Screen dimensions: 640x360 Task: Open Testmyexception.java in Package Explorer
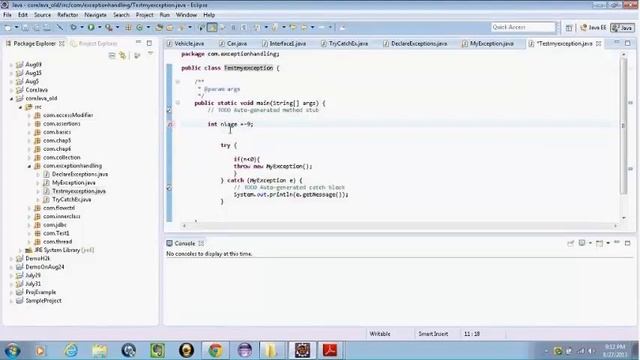click(x=79, y=191)
